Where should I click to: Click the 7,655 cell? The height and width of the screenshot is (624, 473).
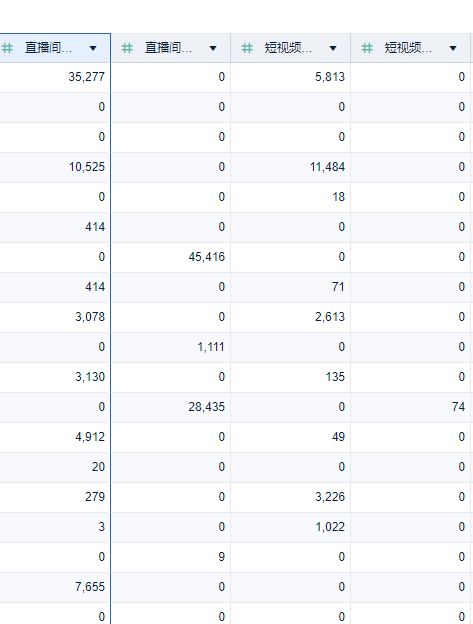[55, 587]
